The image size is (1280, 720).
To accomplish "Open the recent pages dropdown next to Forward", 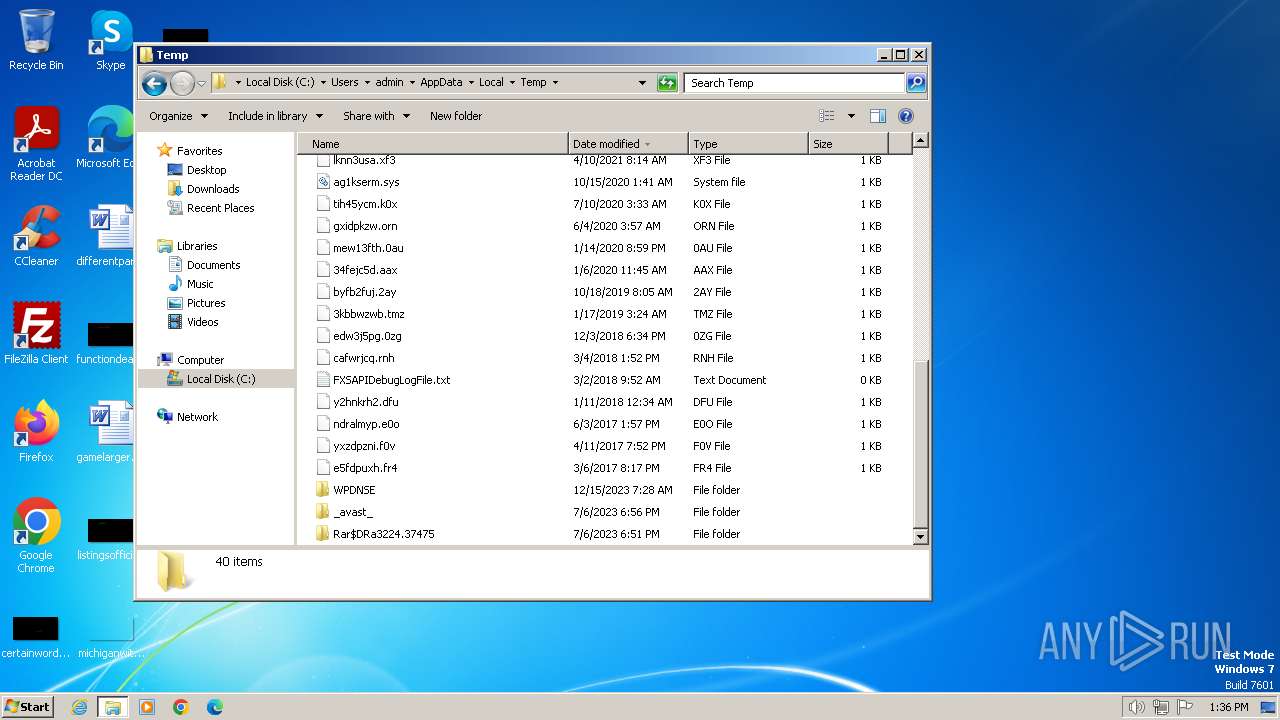I will (202, 83).
